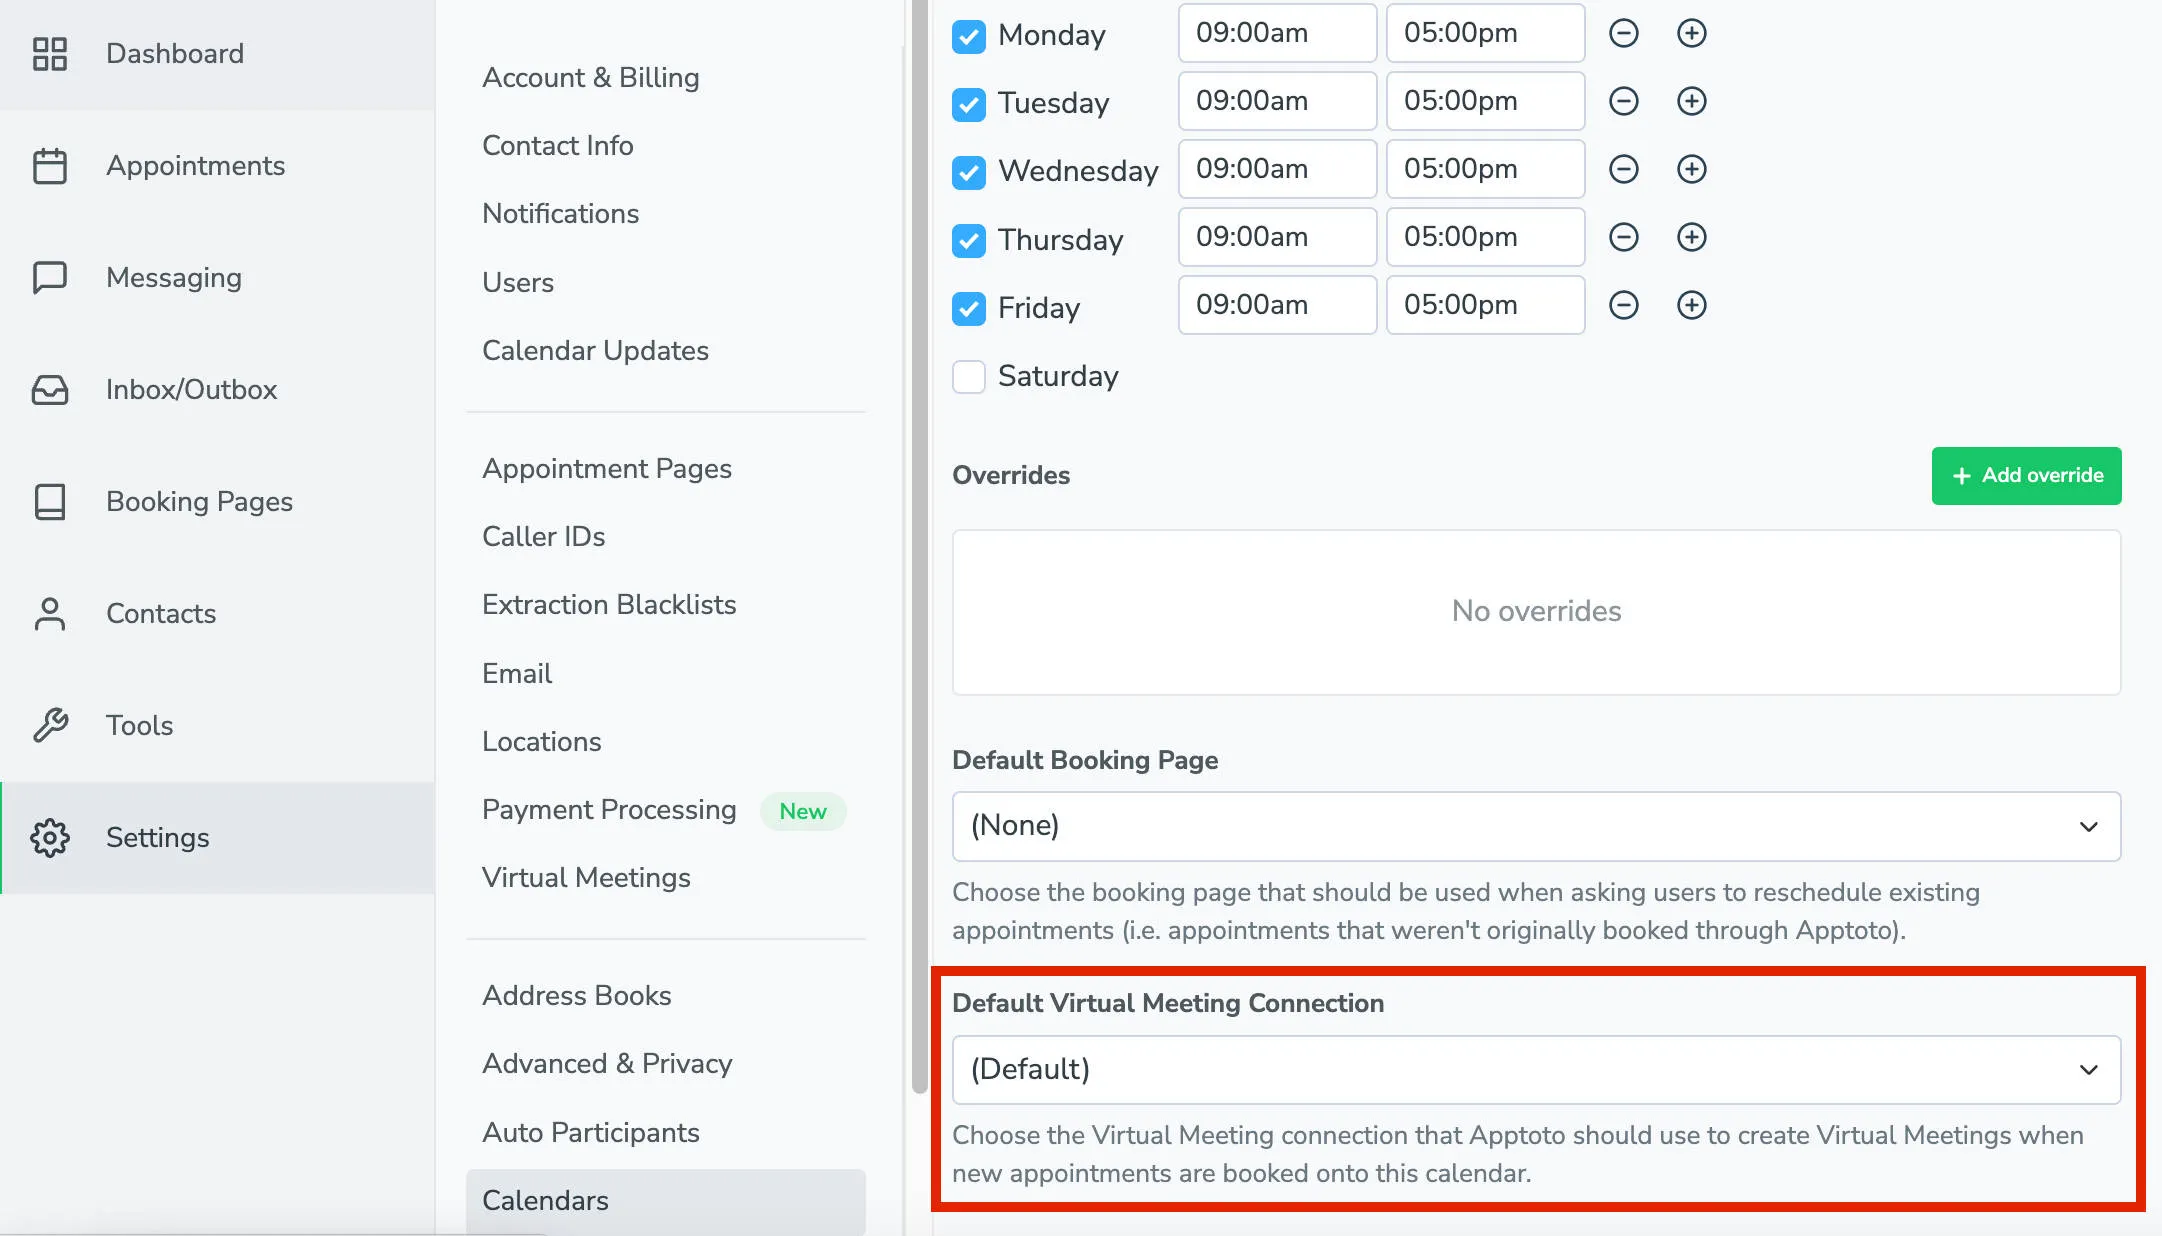This screenshot has width=2162, height=1236.
Task: Disable Tuesday's availability checkbox
Action: coord(967,104)
